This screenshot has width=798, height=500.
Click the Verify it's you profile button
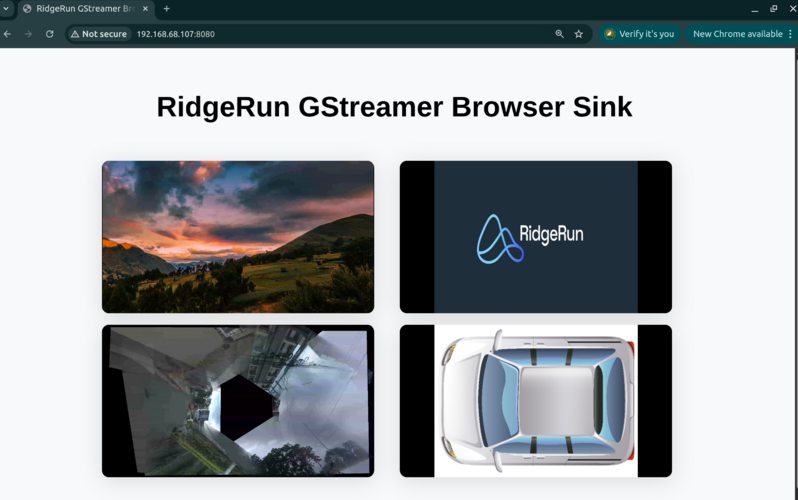[x=639, y=34]
